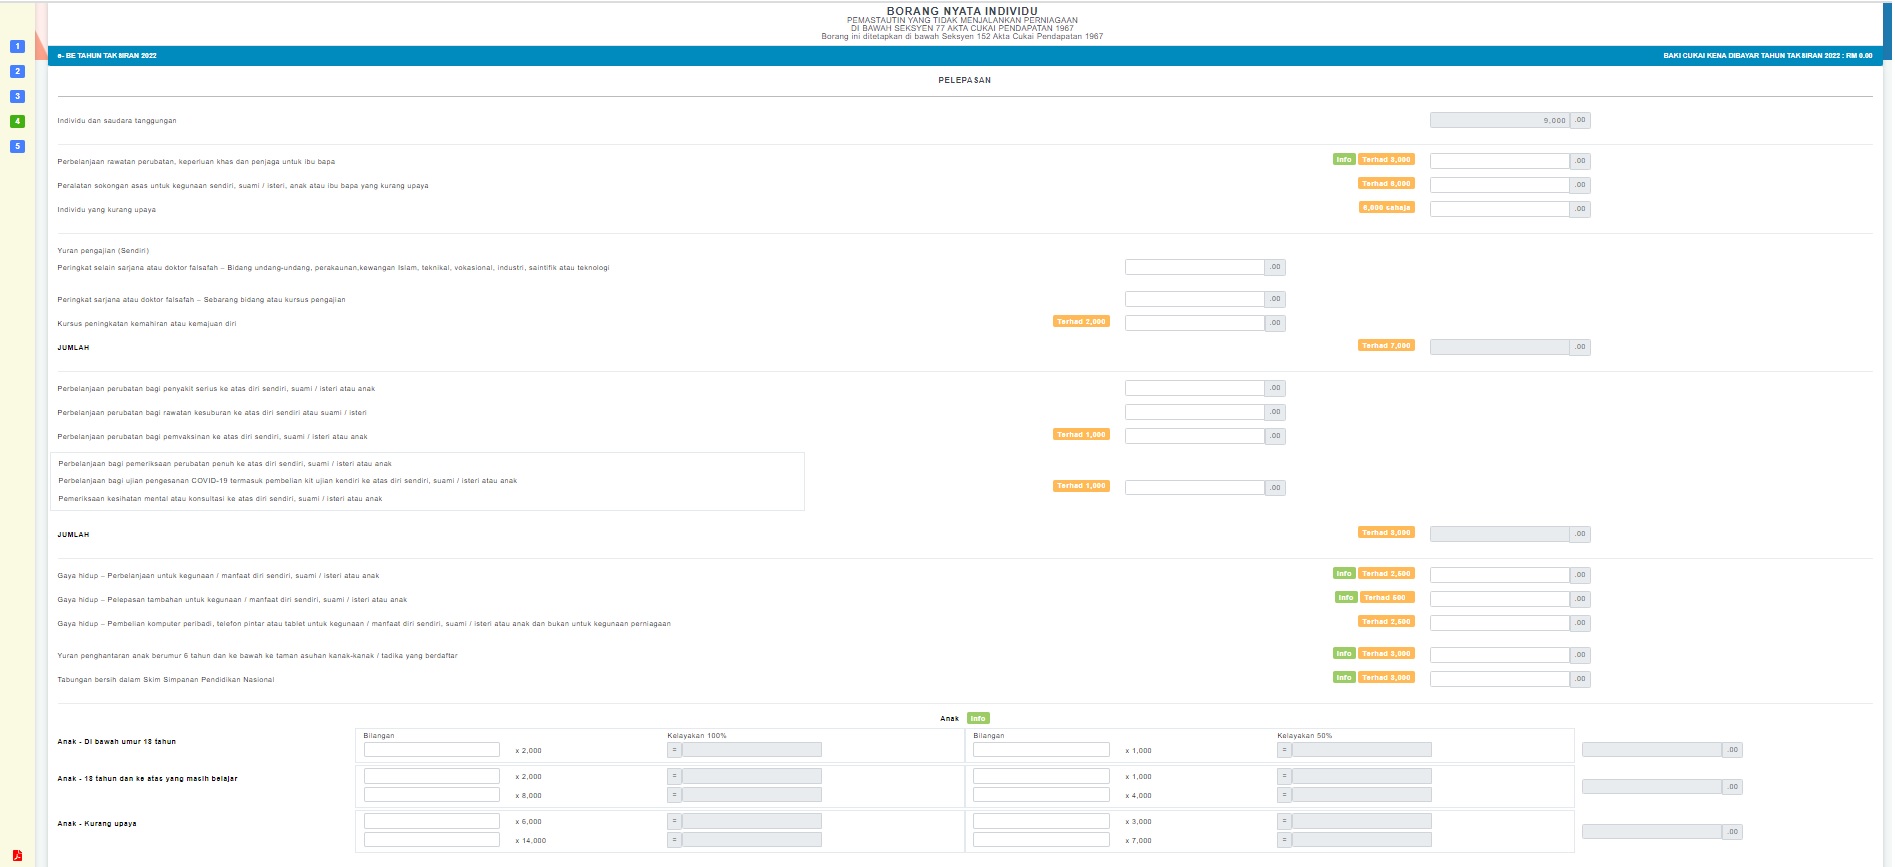
Task: Click the '6,000 sahaja' badge
Action: point(1385,208)
